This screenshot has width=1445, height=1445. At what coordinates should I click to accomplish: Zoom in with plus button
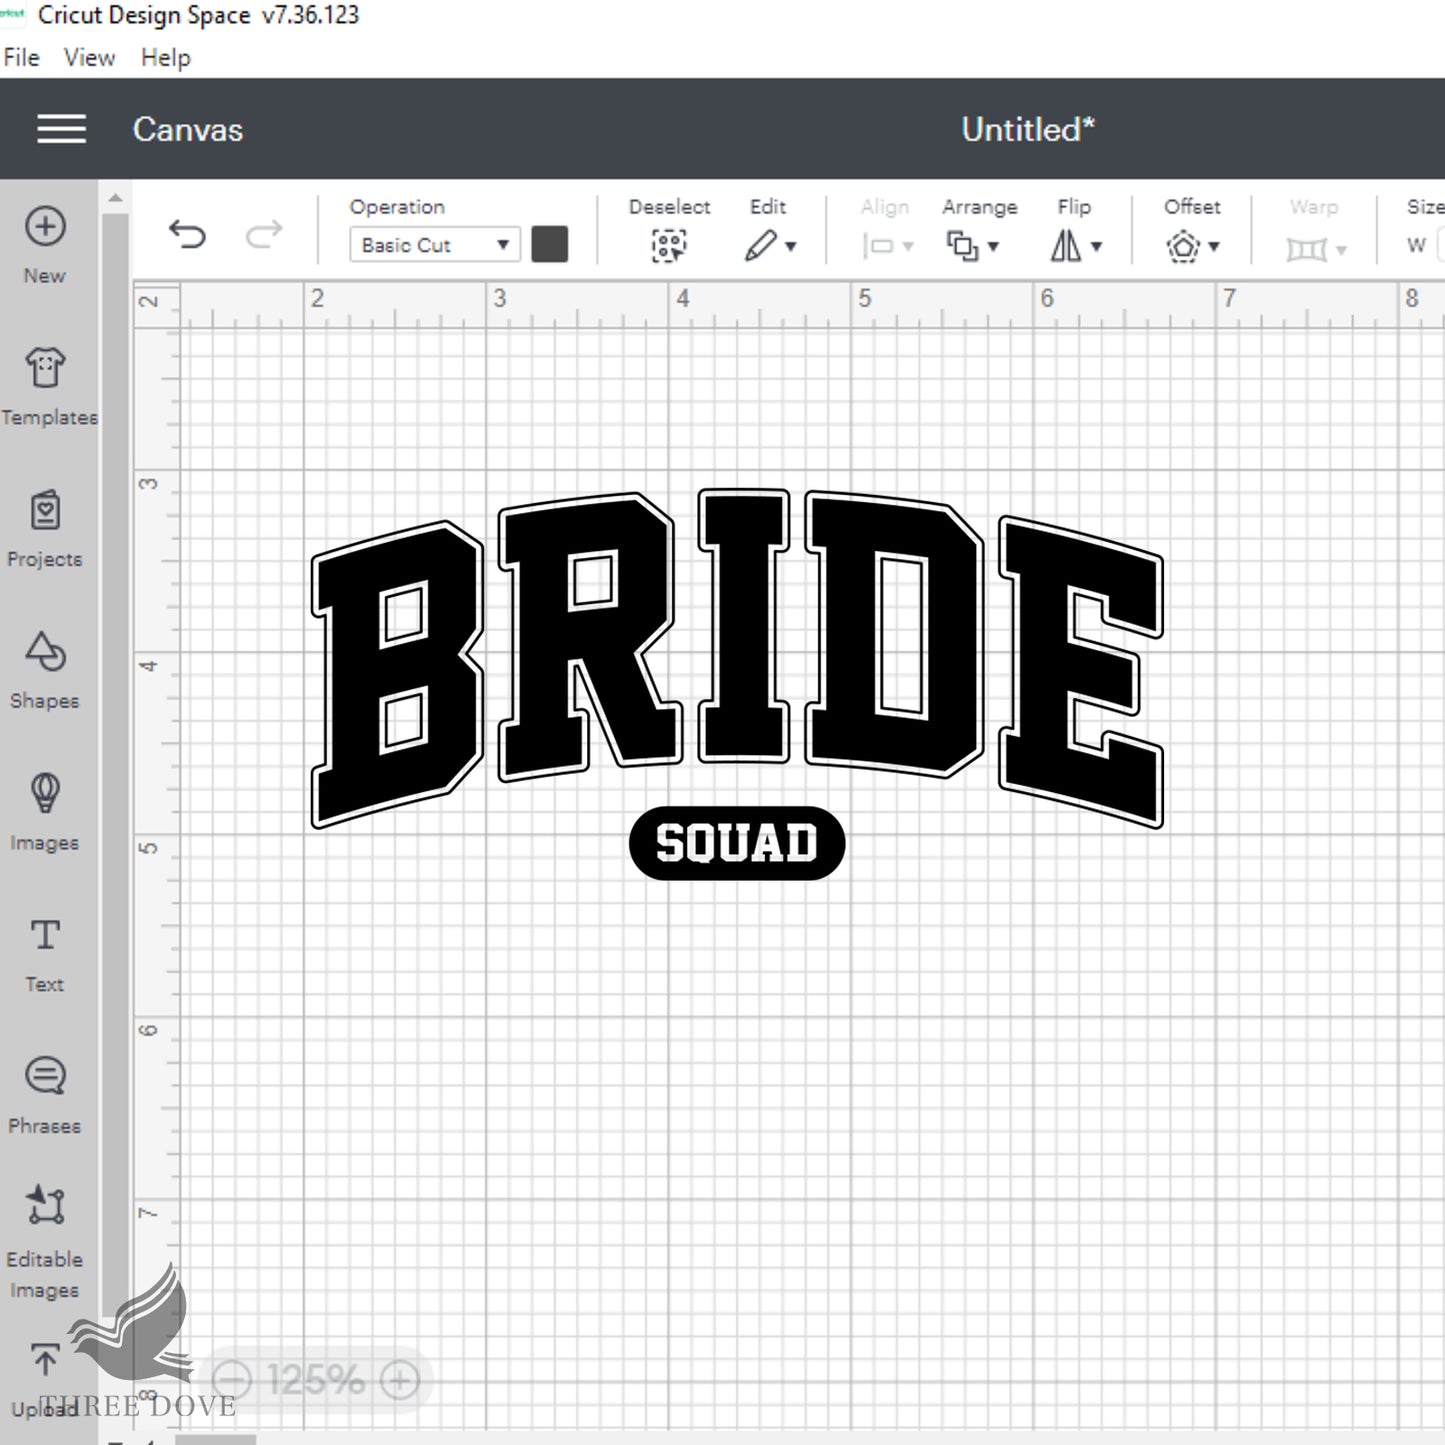coord(400,1381)
